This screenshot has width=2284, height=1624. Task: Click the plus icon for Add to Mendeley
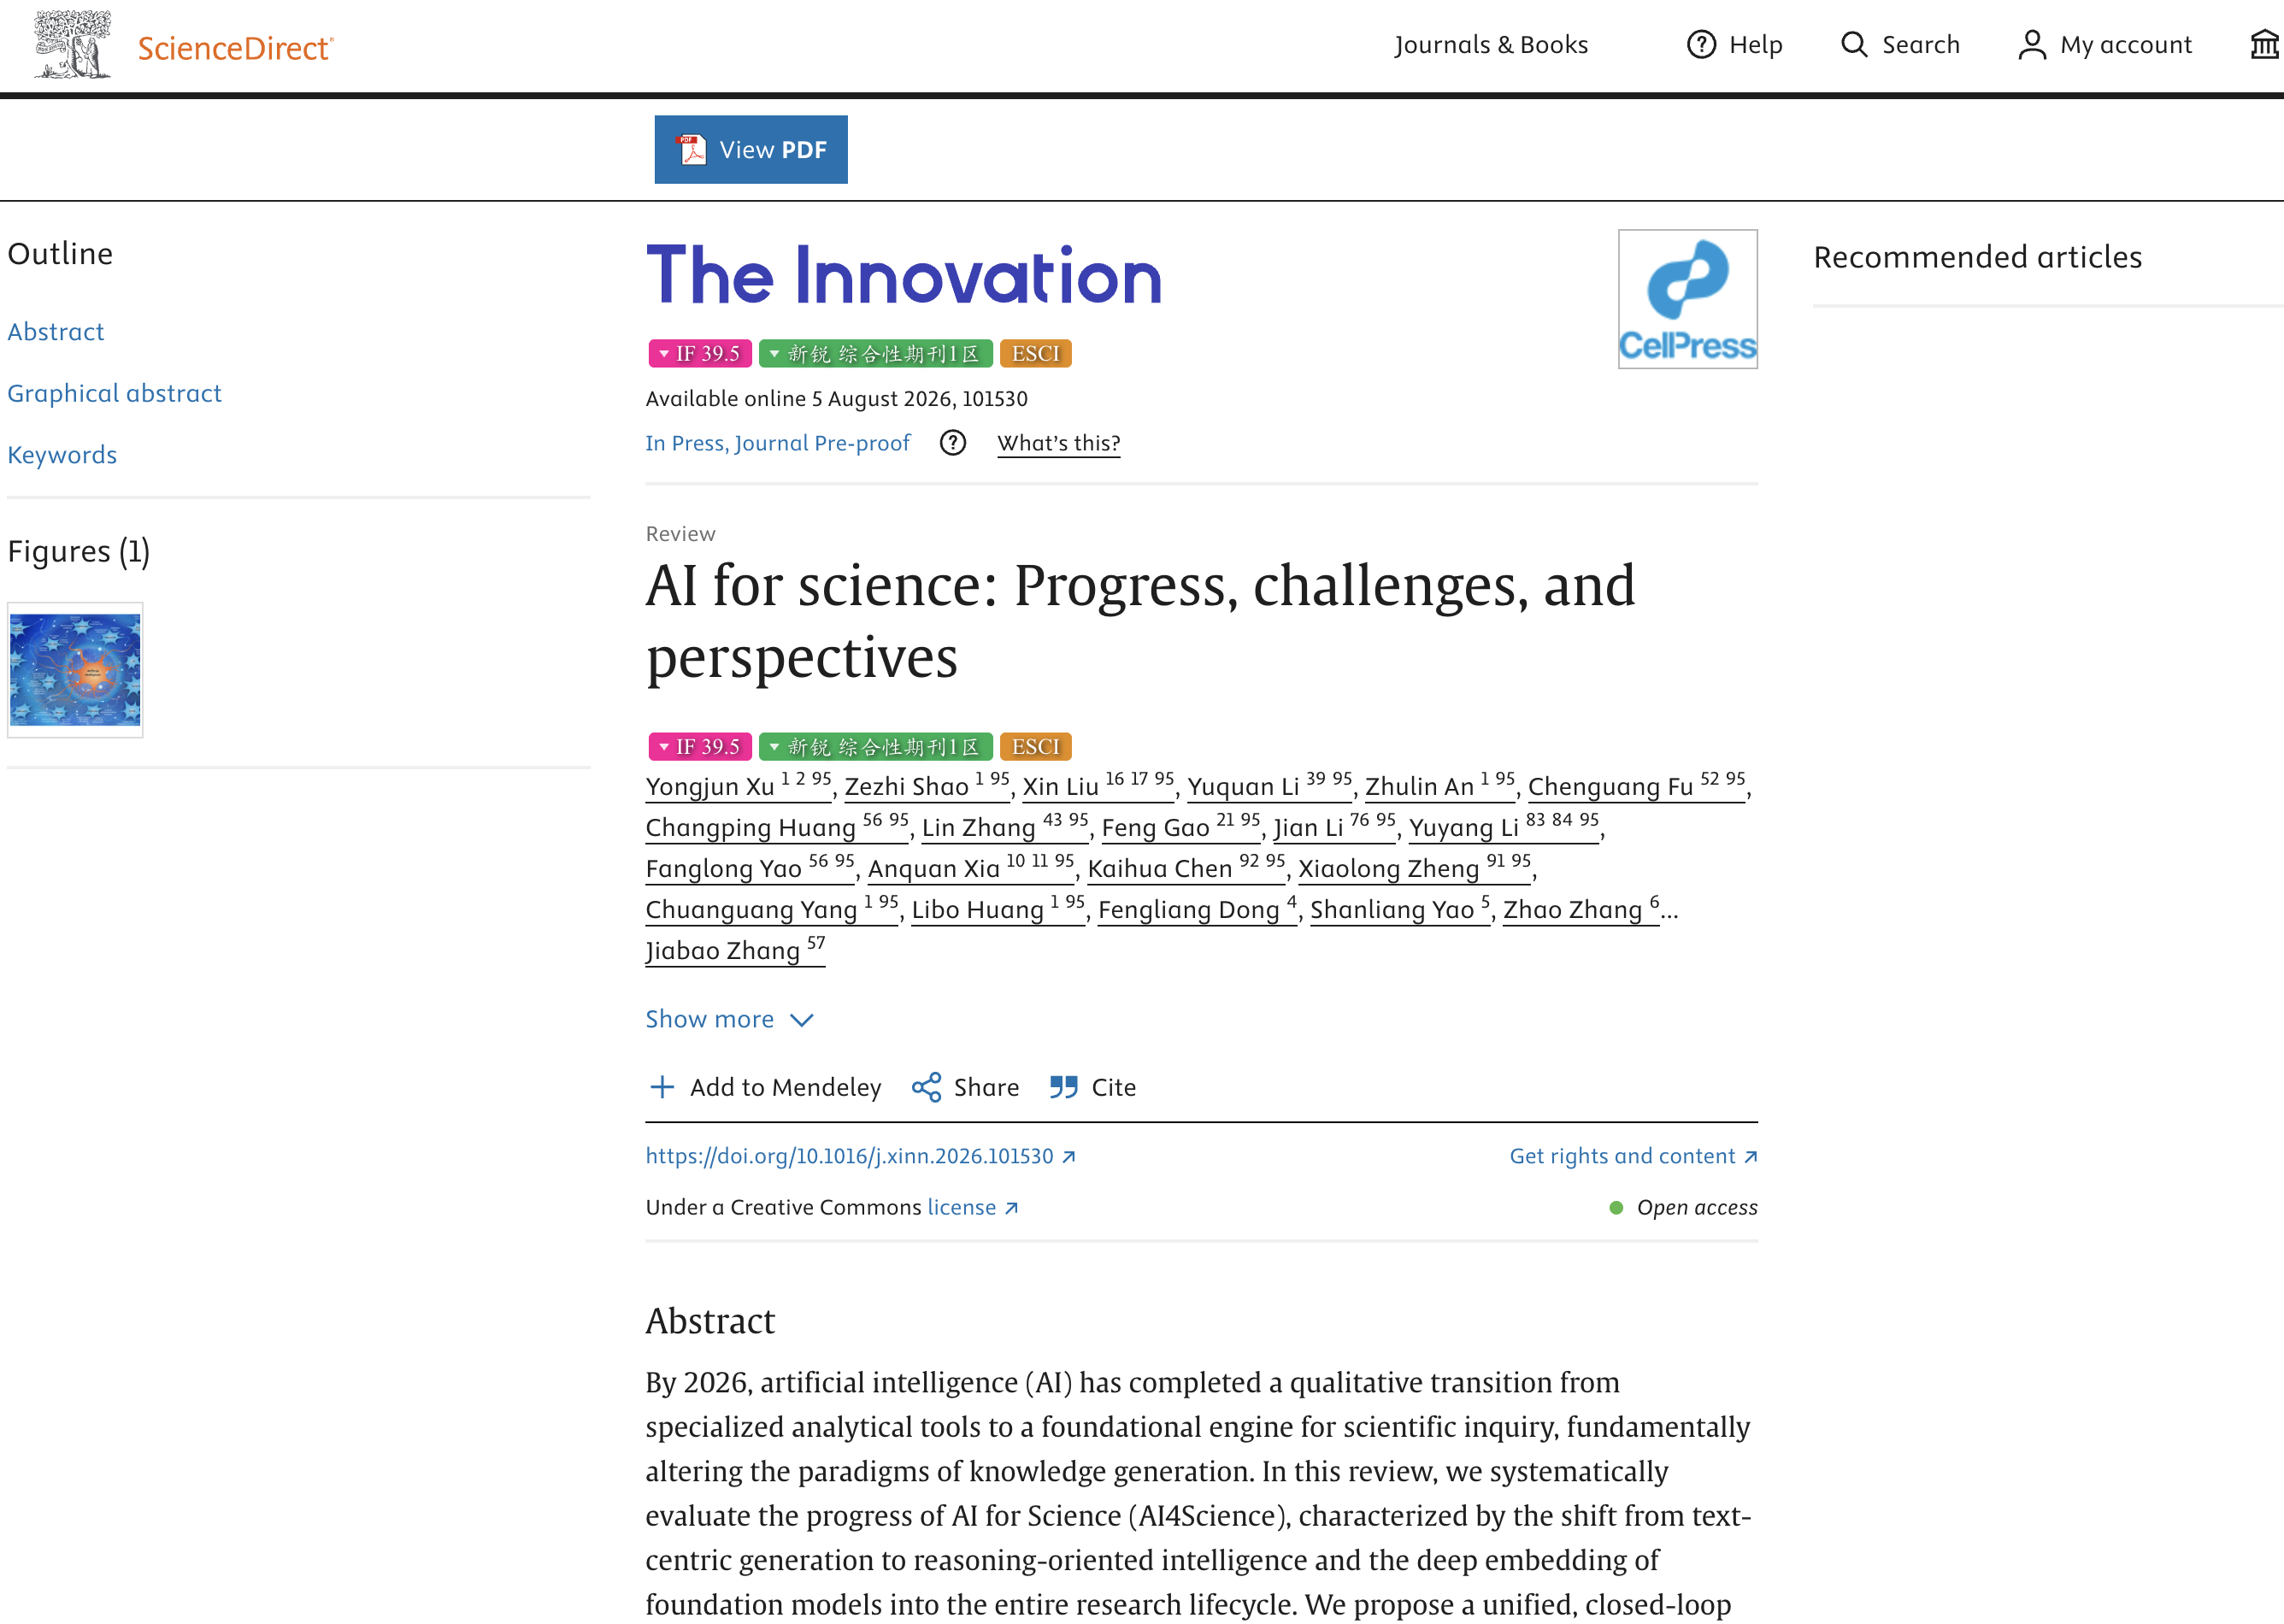662,1087
